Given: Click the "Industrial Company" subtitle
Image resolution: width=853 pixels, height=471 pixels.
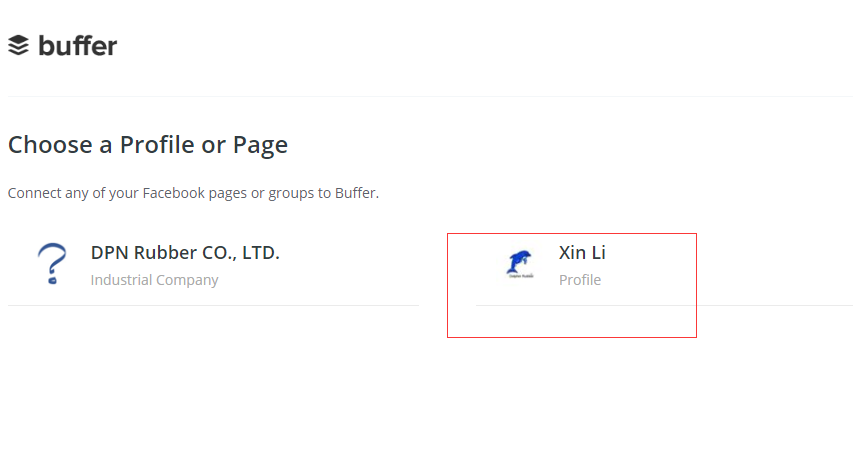Looking at the screenshot, I should tap(154, 280).
